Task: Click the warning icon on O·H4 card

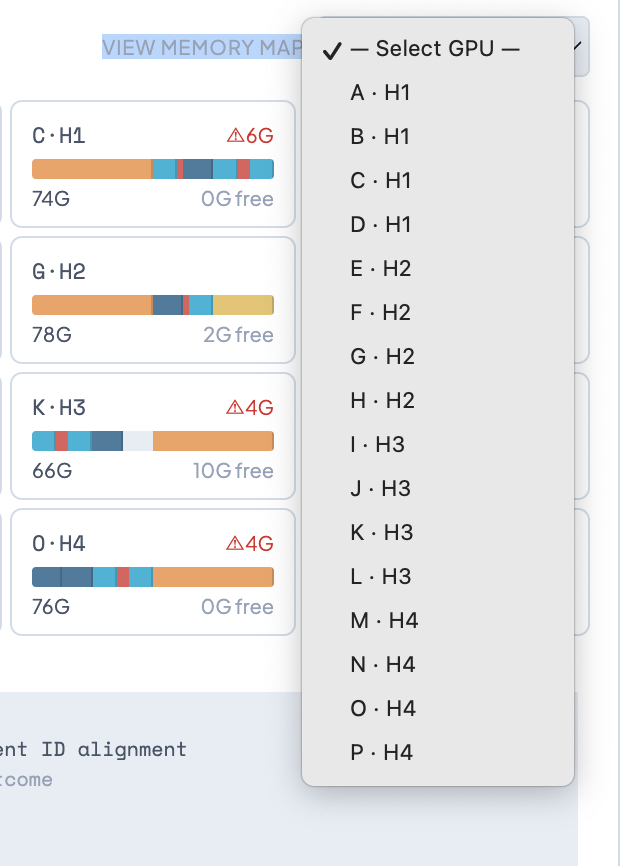Action: [236, 544]
